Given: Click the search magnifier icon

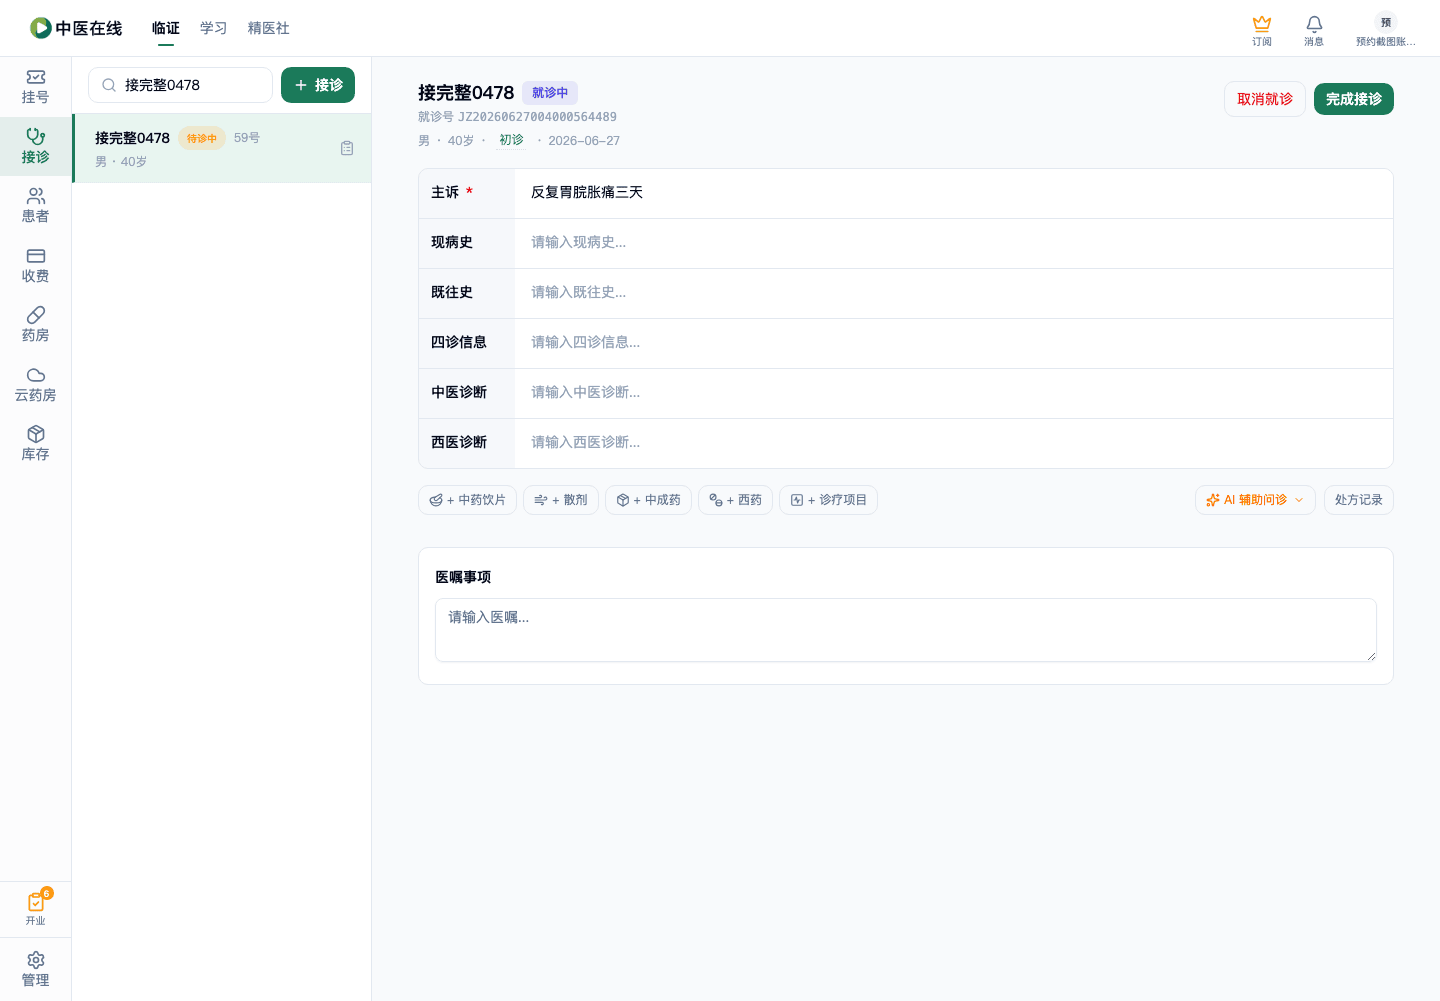Looking at the screenshot, I should tap(109, 85).
